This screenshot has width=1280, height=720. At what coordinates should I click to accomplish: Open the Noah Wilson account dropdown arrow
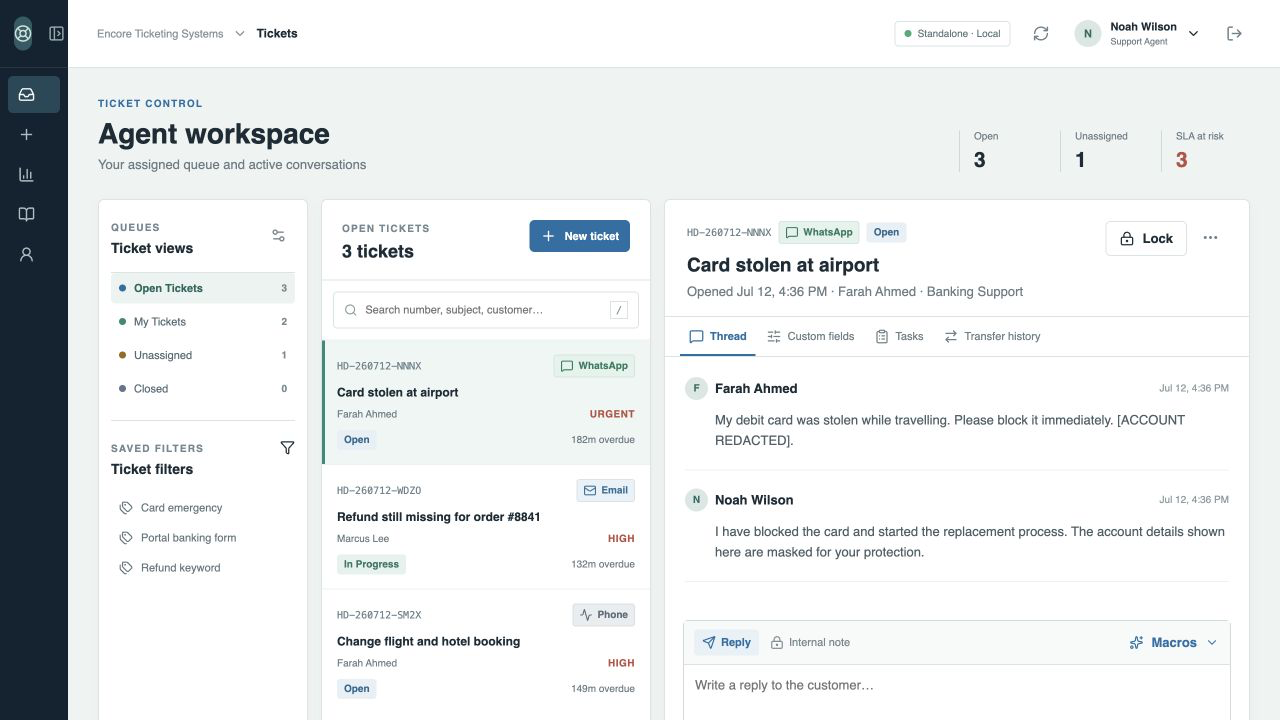tap(1193, 34)
